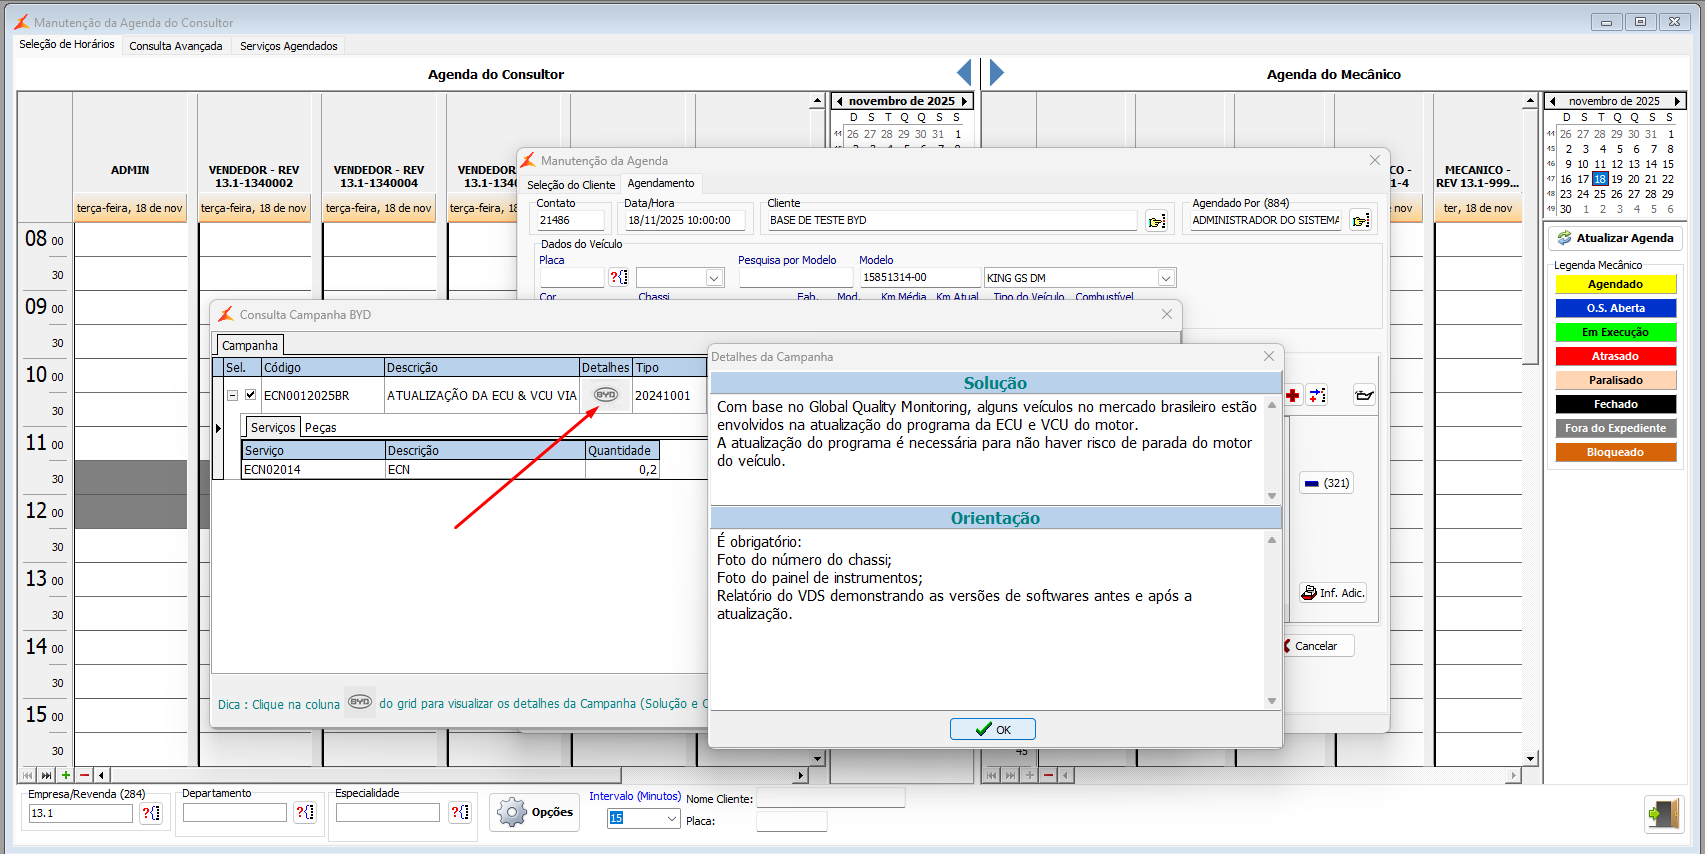The image size is (1705, 854).
Task: Click the blue and red arrows list icon
Action: tap(1317, 395)
